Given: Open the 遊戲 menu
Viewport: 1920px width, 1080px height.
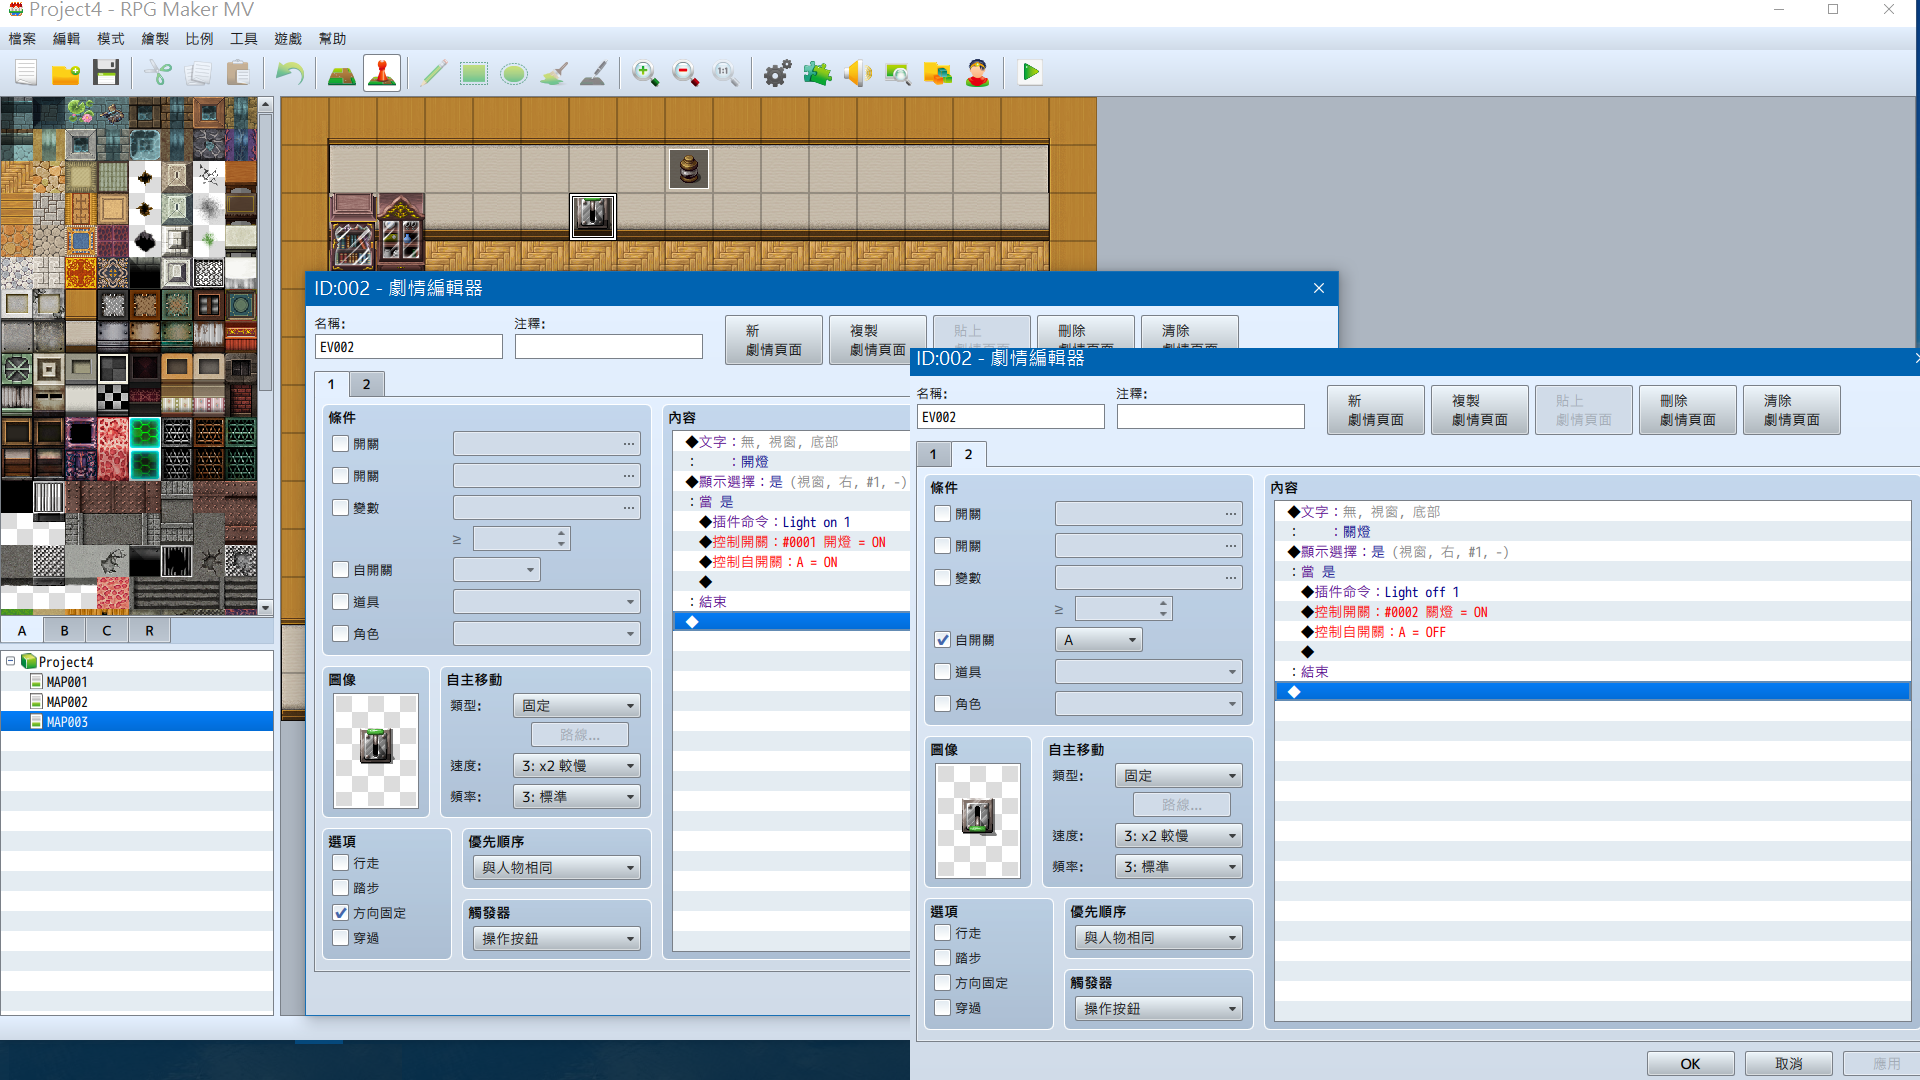Looking at the screenshot, I should pyautogui.click(x=288, y=39).
